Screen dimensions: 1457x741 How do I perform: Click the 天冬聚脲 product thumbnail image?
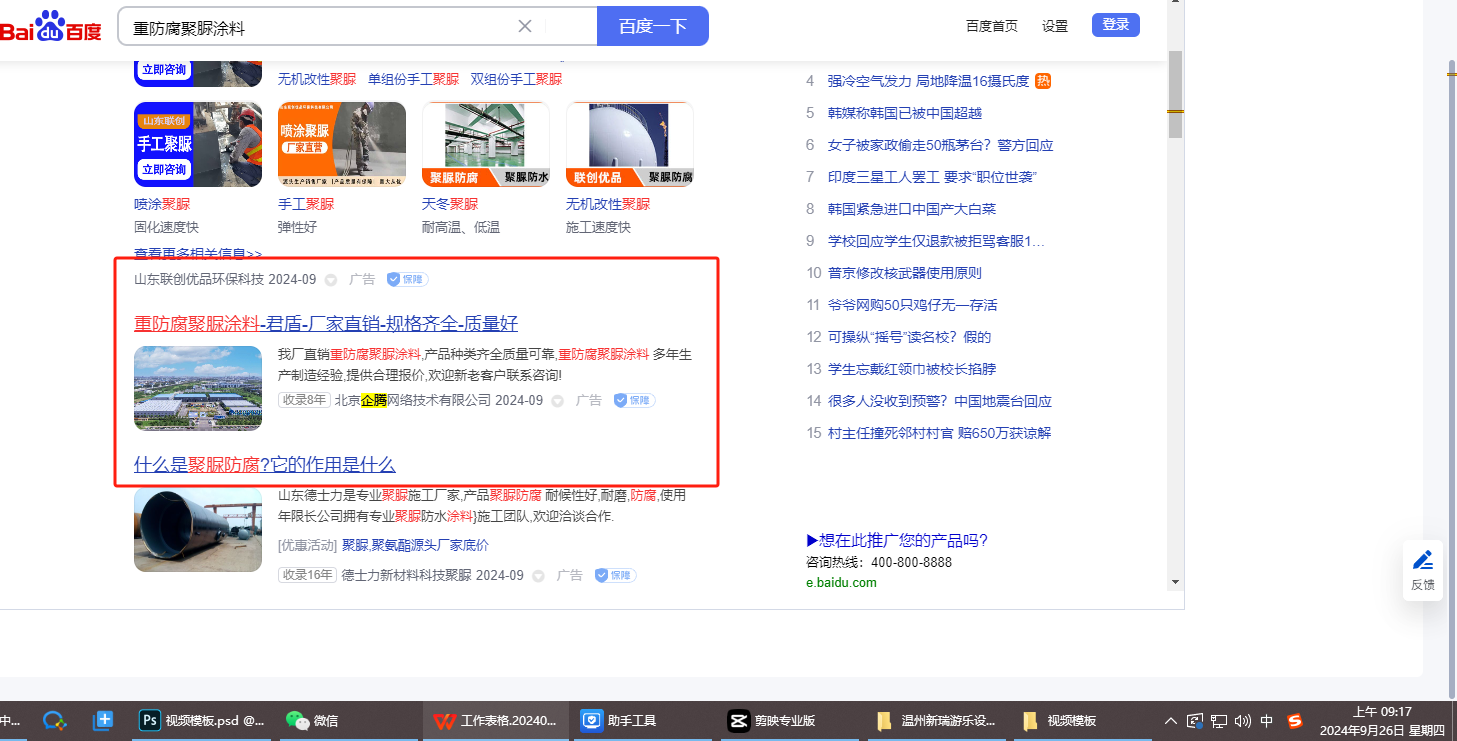tap(485, 144)
